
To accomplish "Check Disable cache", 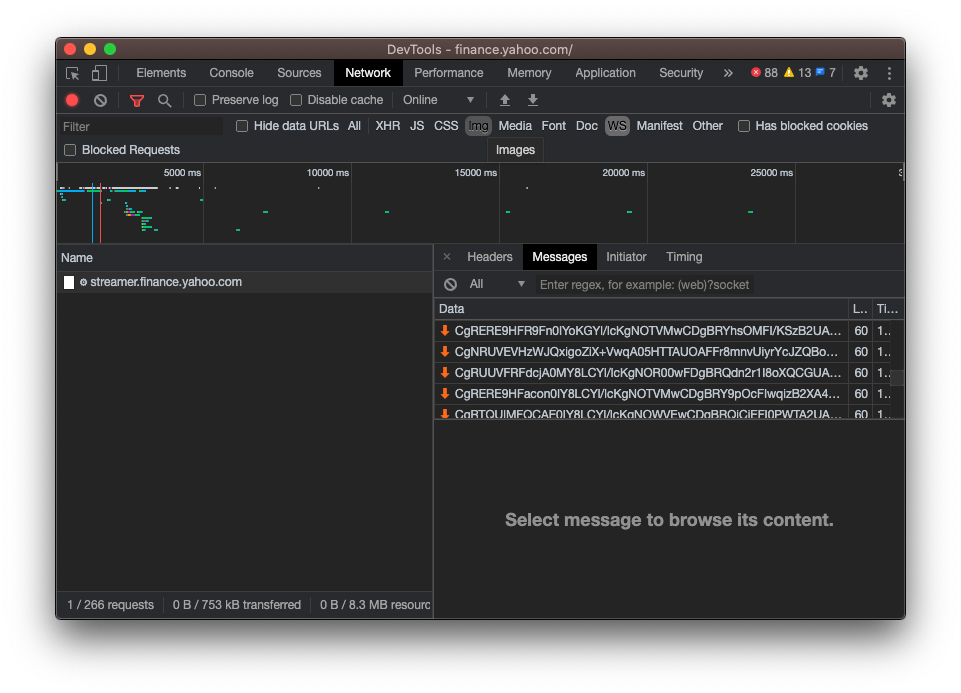I will tap(296, 100).
